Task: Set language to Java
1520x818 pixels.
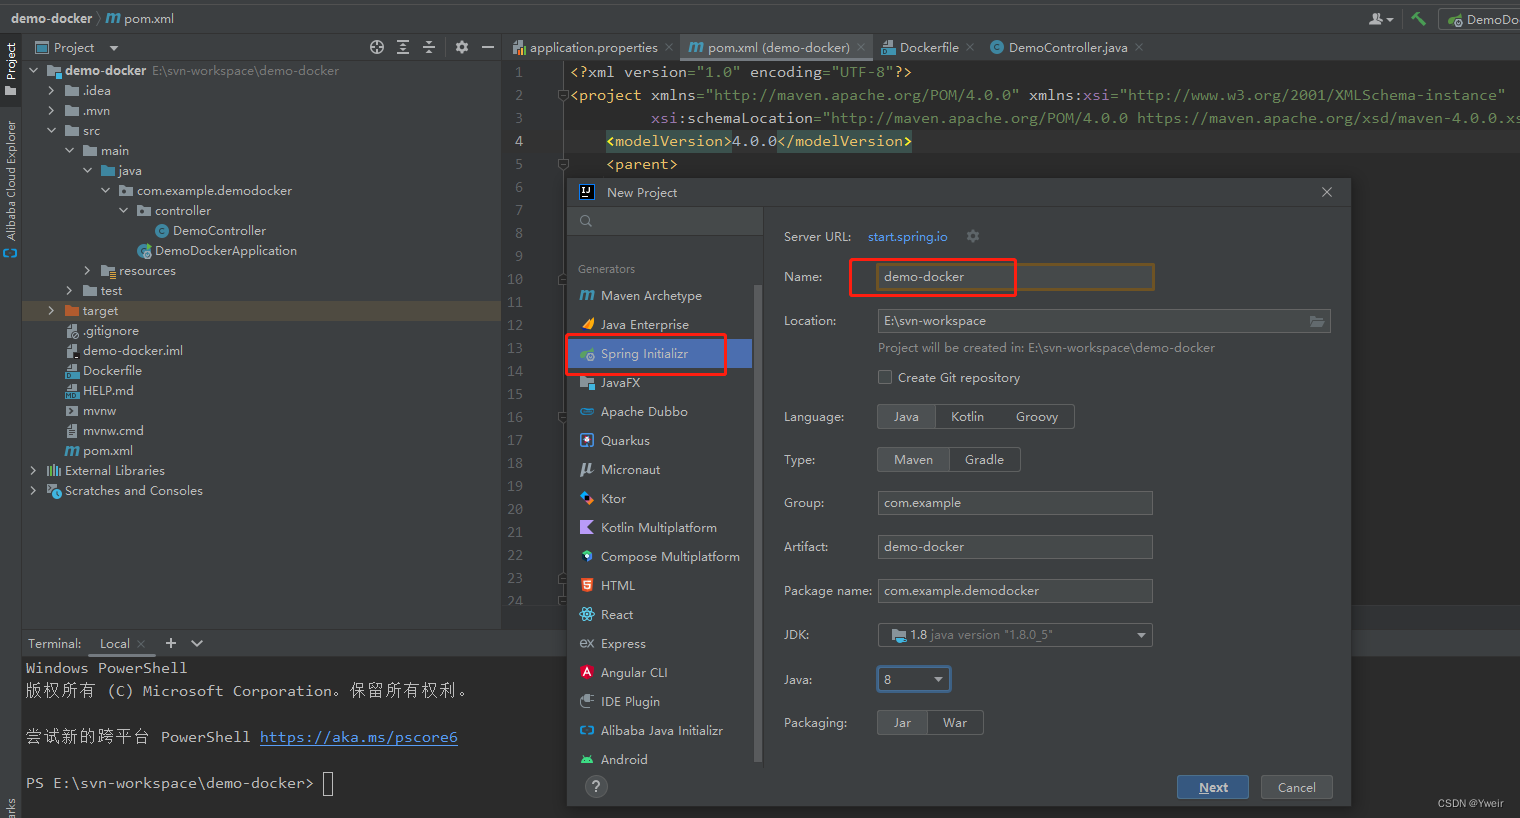Action: (x=906, y=417)
